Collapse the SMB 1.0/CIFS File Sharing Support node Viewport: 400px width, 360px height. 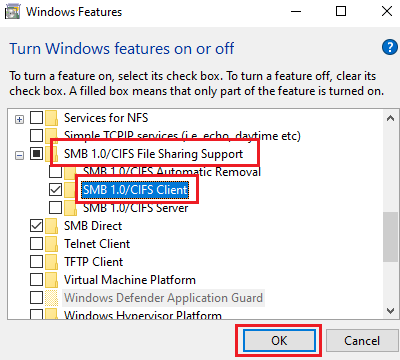20,155
